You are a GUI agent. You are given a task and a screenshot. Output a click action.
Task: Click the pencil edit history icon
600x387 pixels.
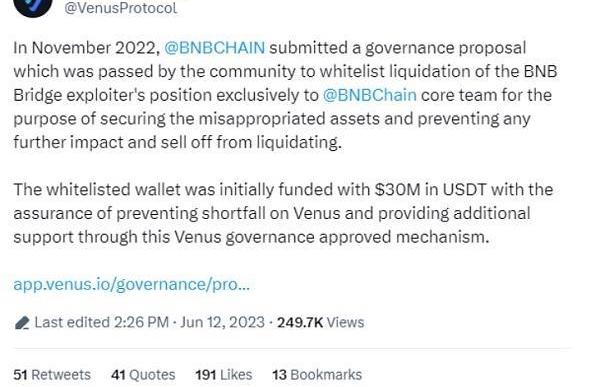pyautogui.click(x=22, y=323)
